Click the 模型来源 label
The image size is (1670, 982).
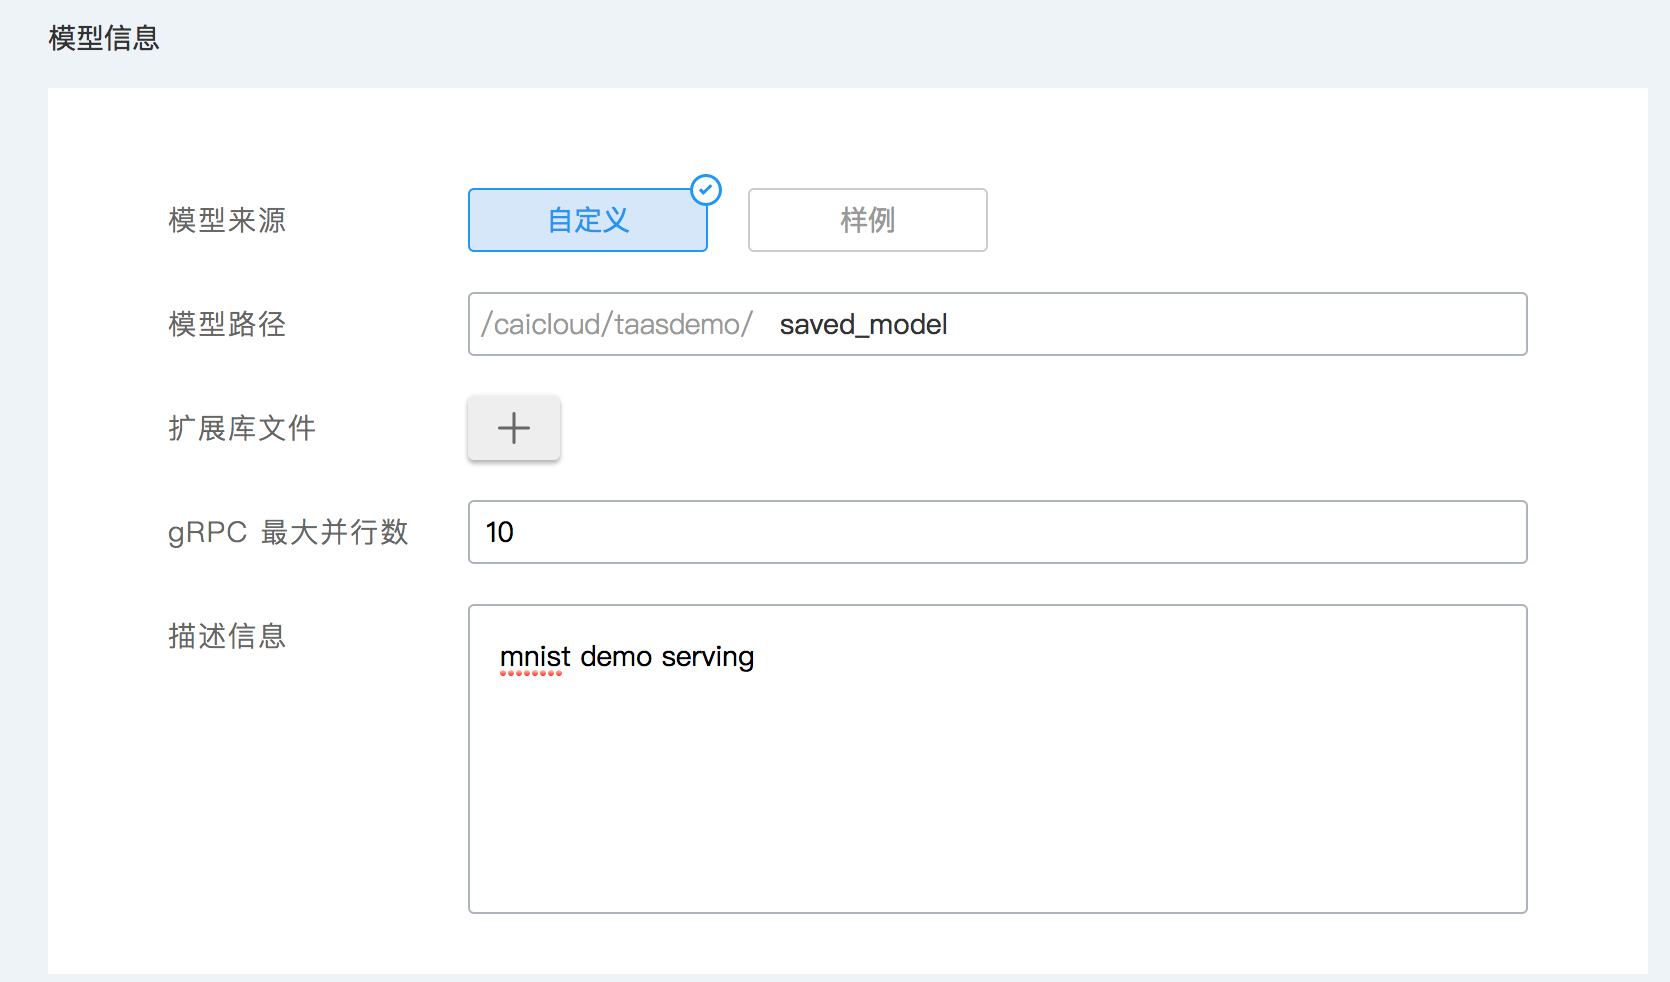point(227,220)
